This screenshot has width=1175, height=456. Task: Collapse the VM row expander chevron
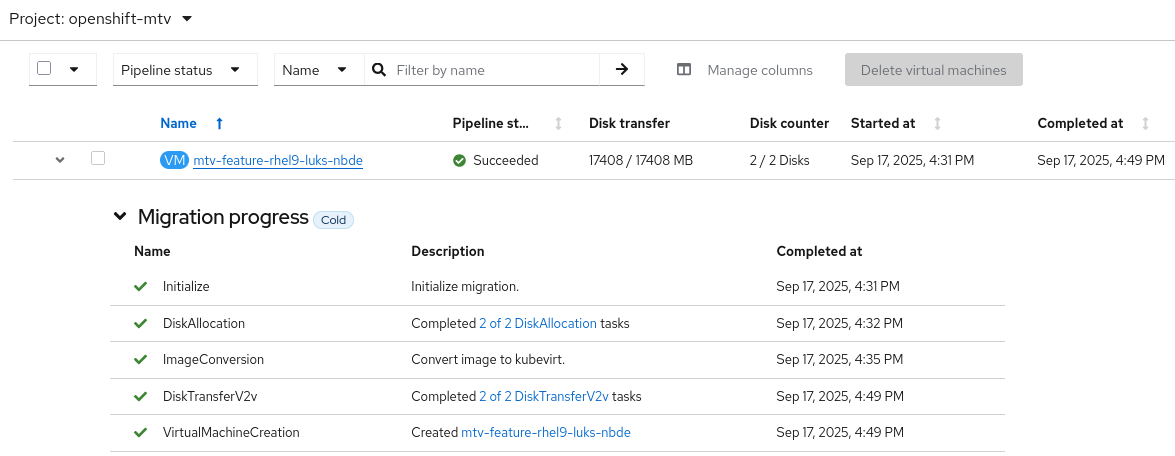[x=60, y=160]
